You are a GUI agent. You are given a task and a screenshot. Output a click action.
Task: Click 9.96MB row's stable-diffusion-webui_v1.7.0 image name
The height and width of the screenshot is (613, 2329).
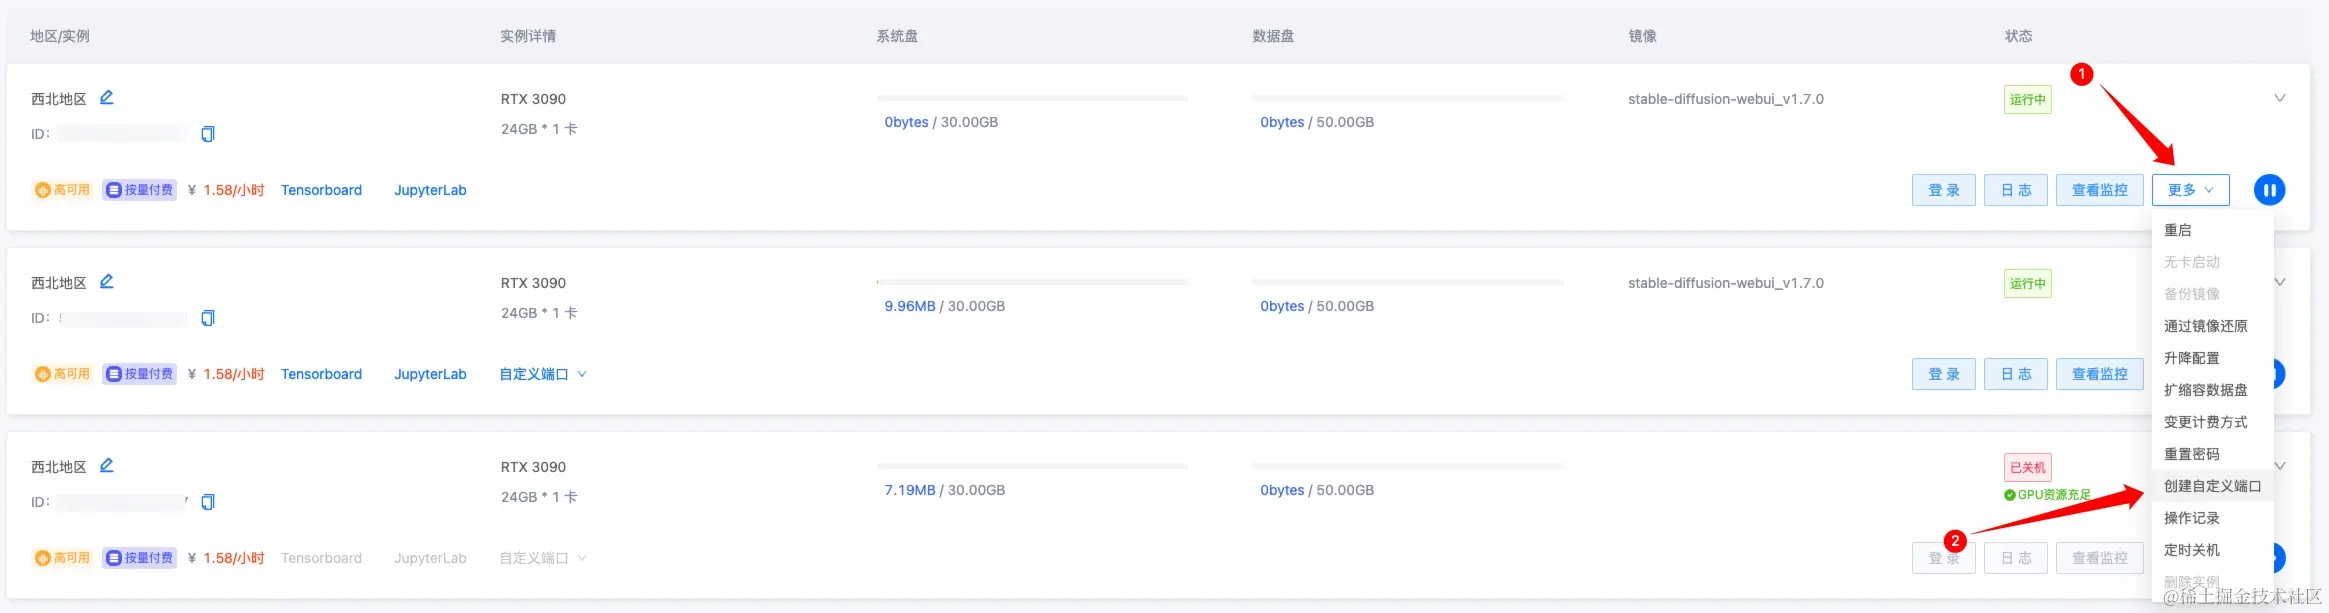[x=1725, y=283]
